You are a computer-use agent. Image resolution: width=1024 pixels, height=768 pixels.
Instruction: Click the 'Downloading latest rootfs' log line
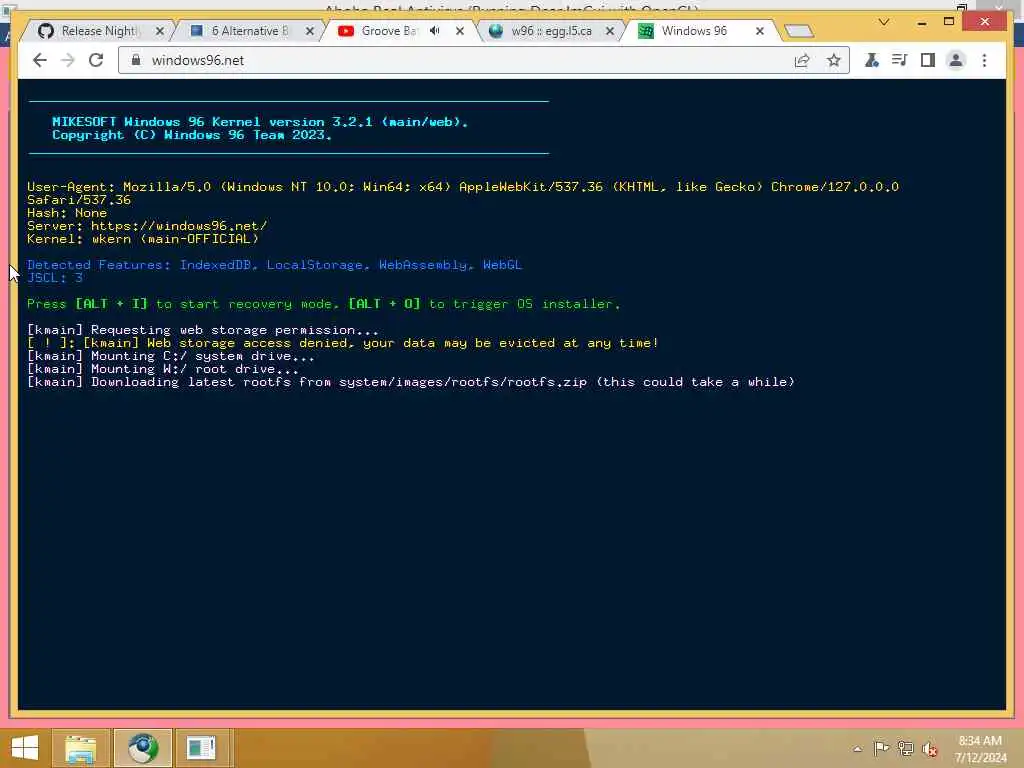tap(411, 382)
